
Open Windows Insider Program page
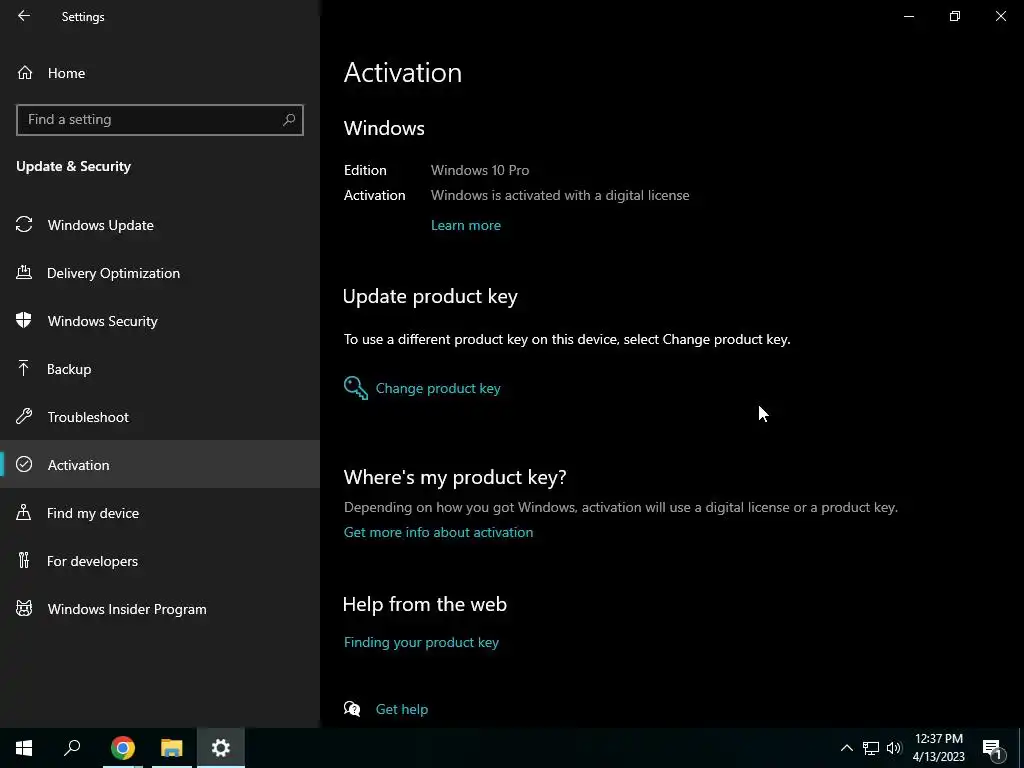(x=159, y=609)
